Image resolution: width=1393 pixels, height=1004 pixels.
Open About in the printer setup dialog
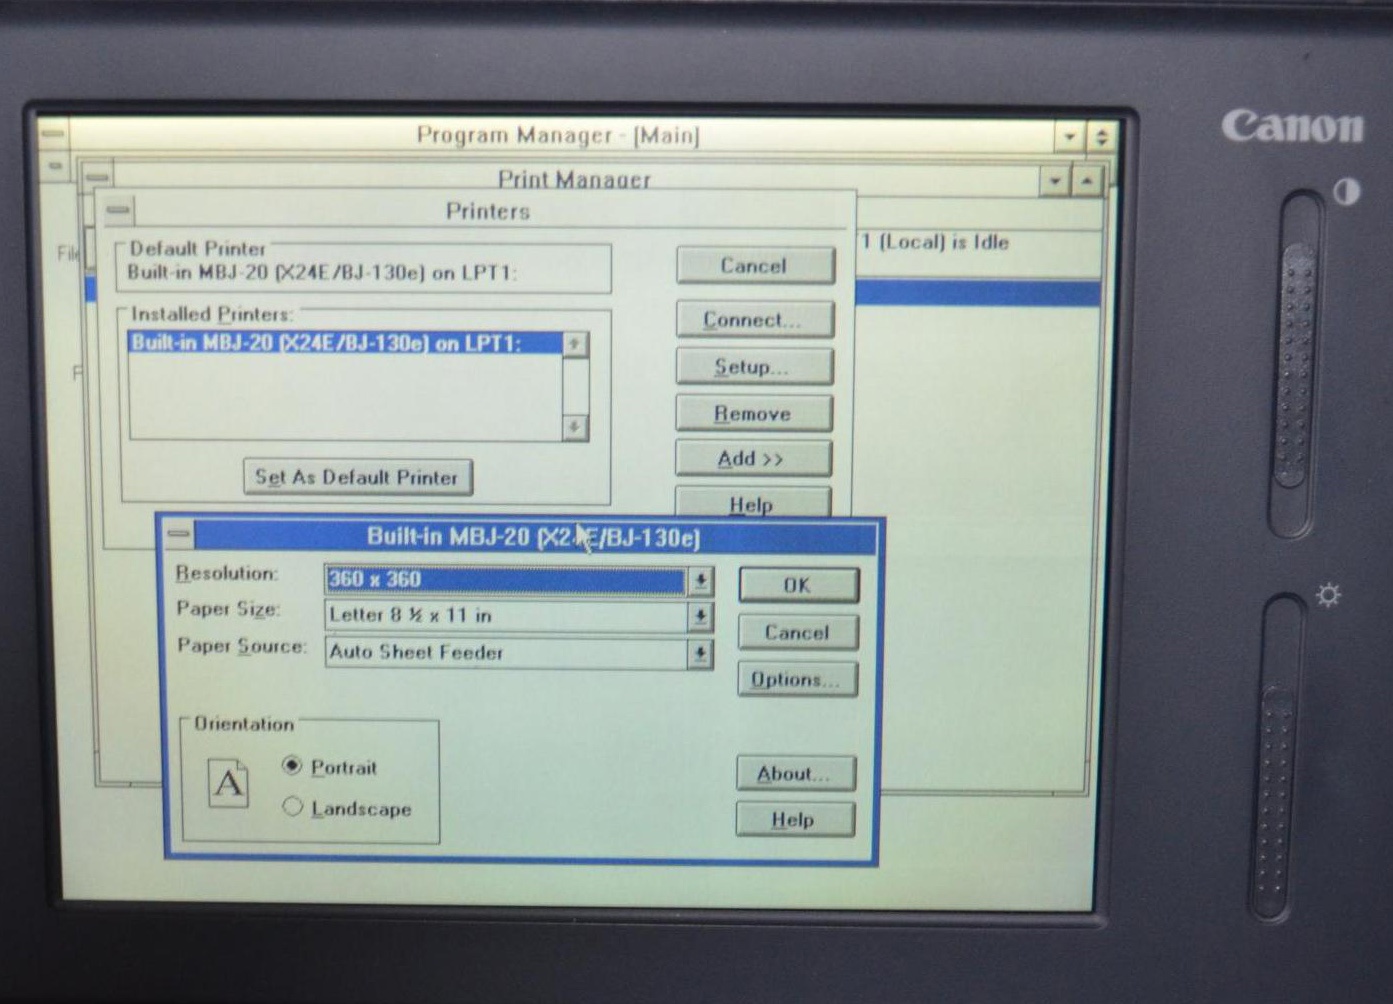(x=796, y=773)
